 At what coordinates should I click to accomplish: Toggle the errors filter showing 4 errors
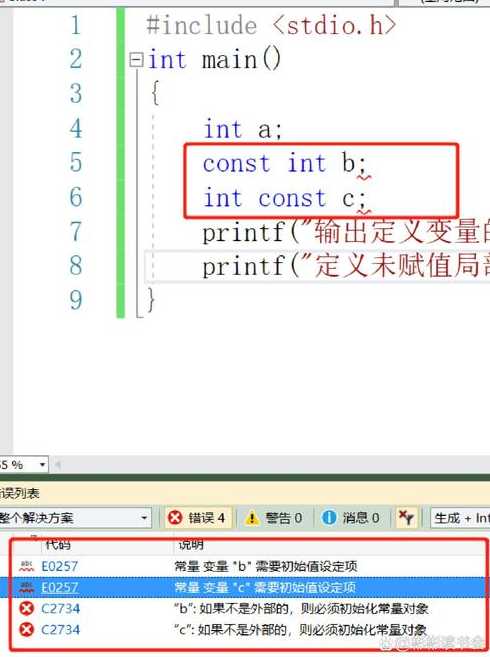pyautogui.click(x=197, y=518)
